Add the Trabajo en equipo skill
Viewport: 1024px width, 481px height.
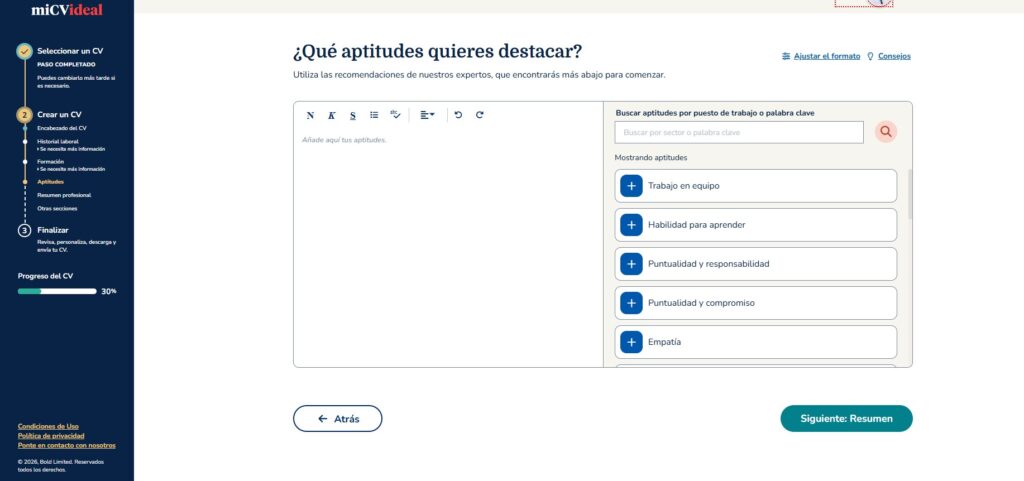tap(631, 186)
